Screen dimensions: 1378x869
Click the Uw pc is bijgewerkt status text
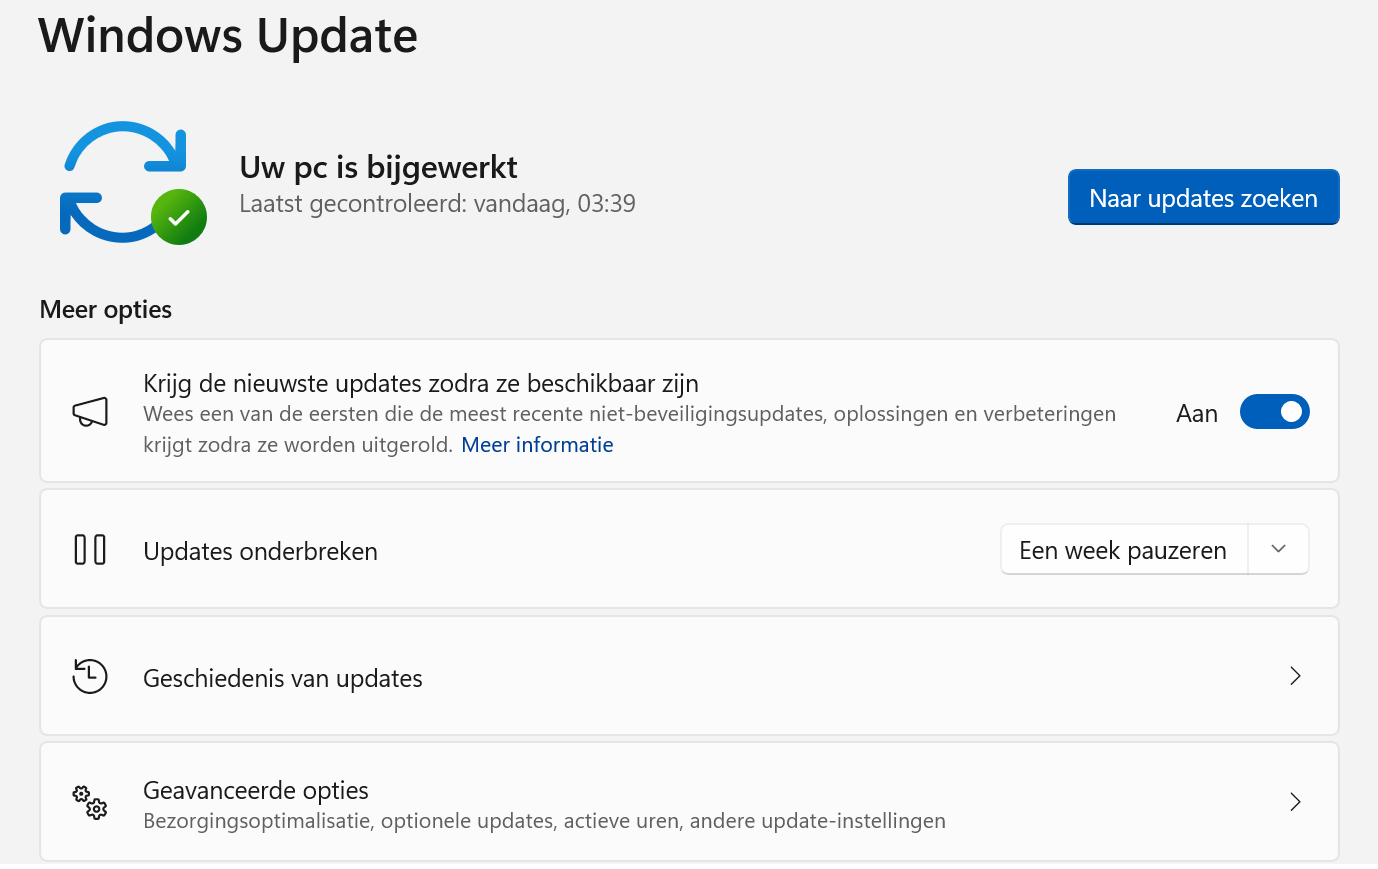coord(378,166)
